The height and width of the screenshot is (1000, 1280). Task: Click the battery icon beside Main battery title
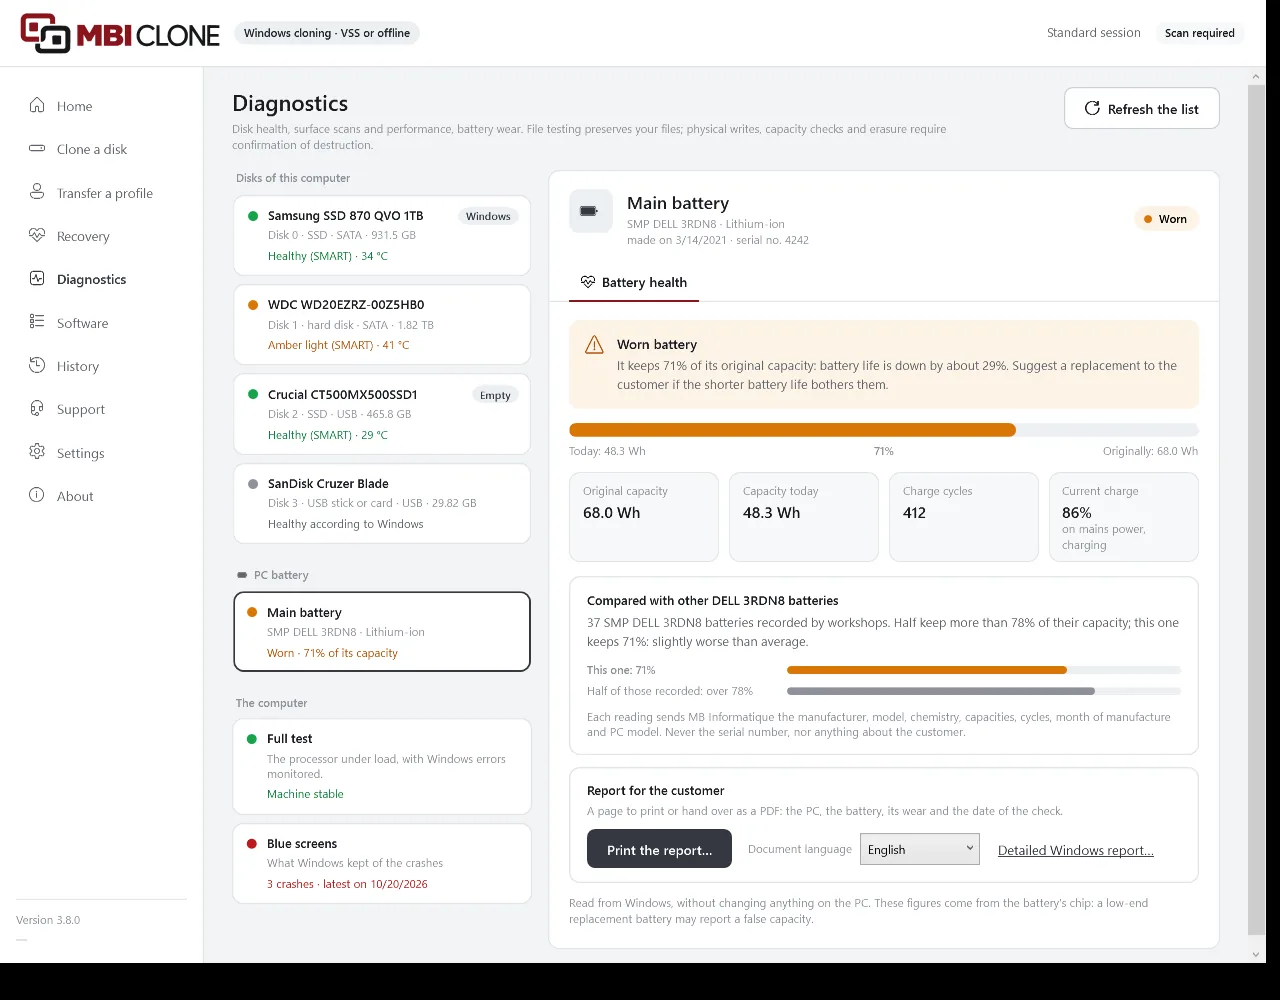click(x=590, y=211)
